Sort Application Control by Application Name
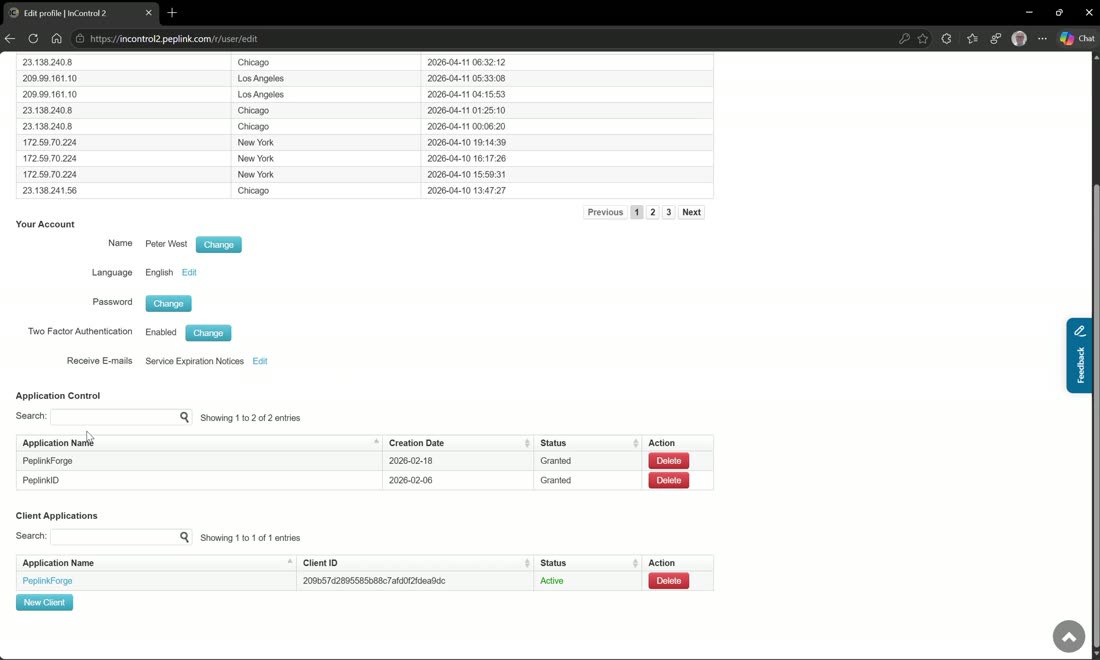Screen dimensions: 1100x660 point(199,443)
